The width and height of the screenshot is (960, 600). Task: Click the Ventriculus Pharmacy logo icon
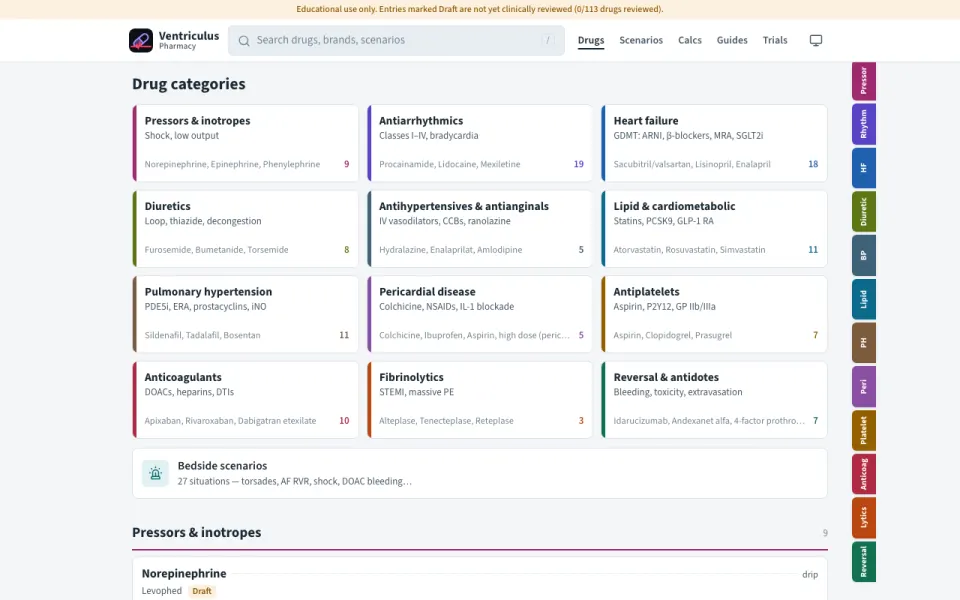[141, 40]
